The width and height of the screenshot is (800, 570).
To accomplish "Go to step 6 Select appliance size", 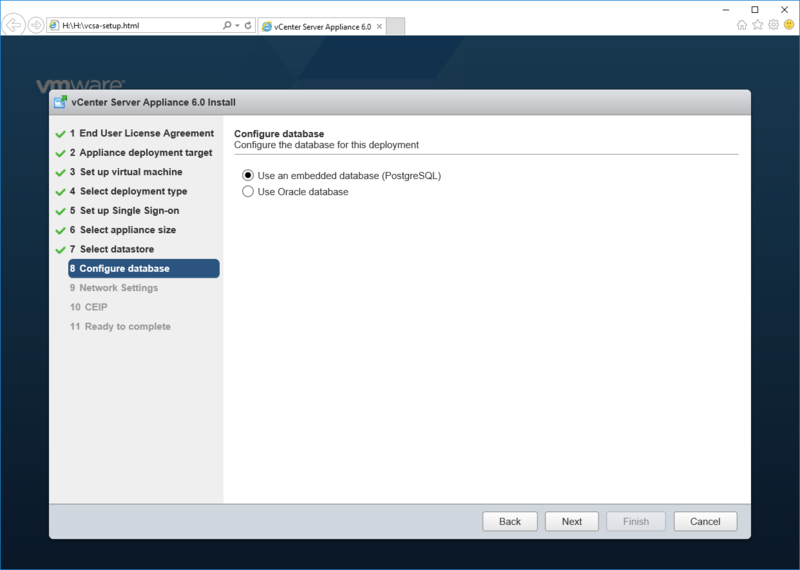I will point(123,230).
